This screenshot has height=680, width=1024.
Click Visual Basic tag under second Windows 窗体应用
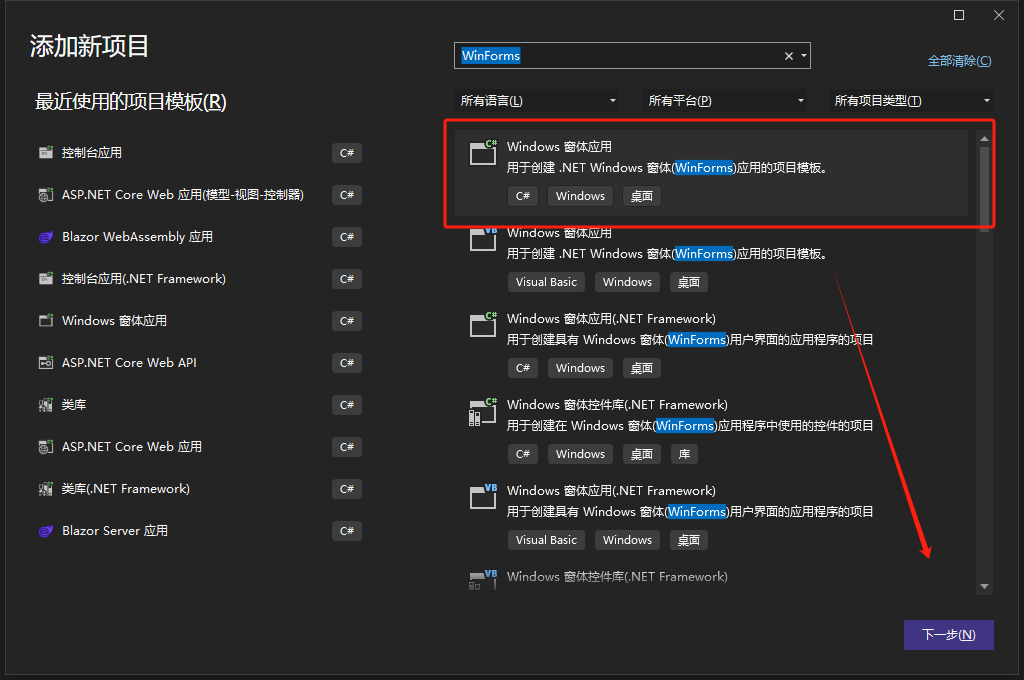click(546, 282)
